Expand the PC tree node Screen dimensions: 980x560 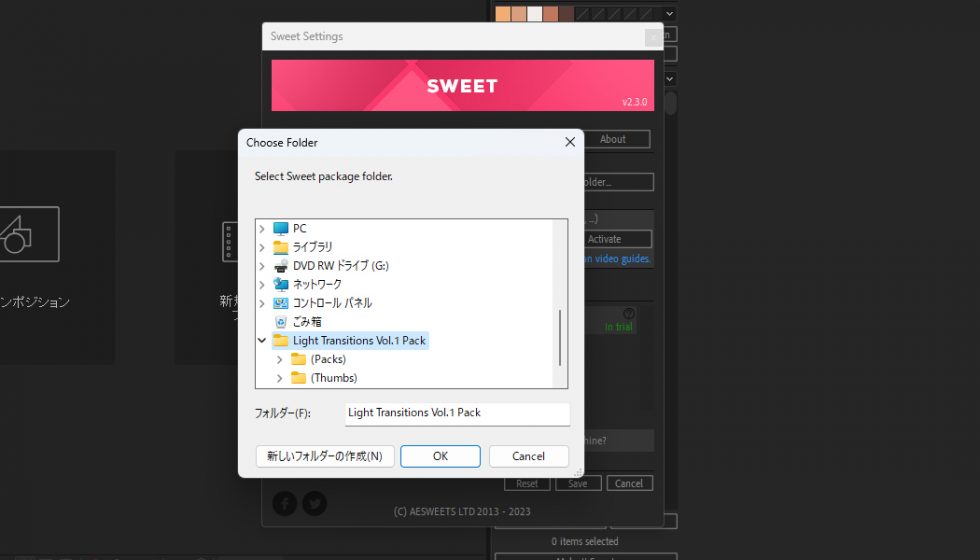tap(262, 229)
